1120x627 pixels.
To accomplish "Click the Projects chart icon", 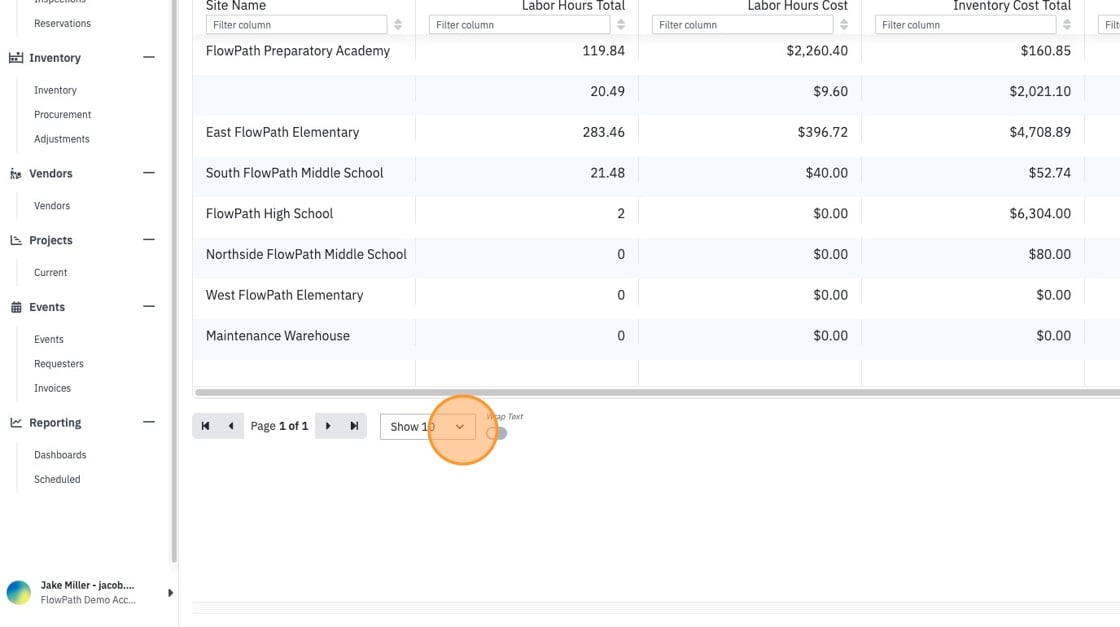I will click(x=16, y=240).
